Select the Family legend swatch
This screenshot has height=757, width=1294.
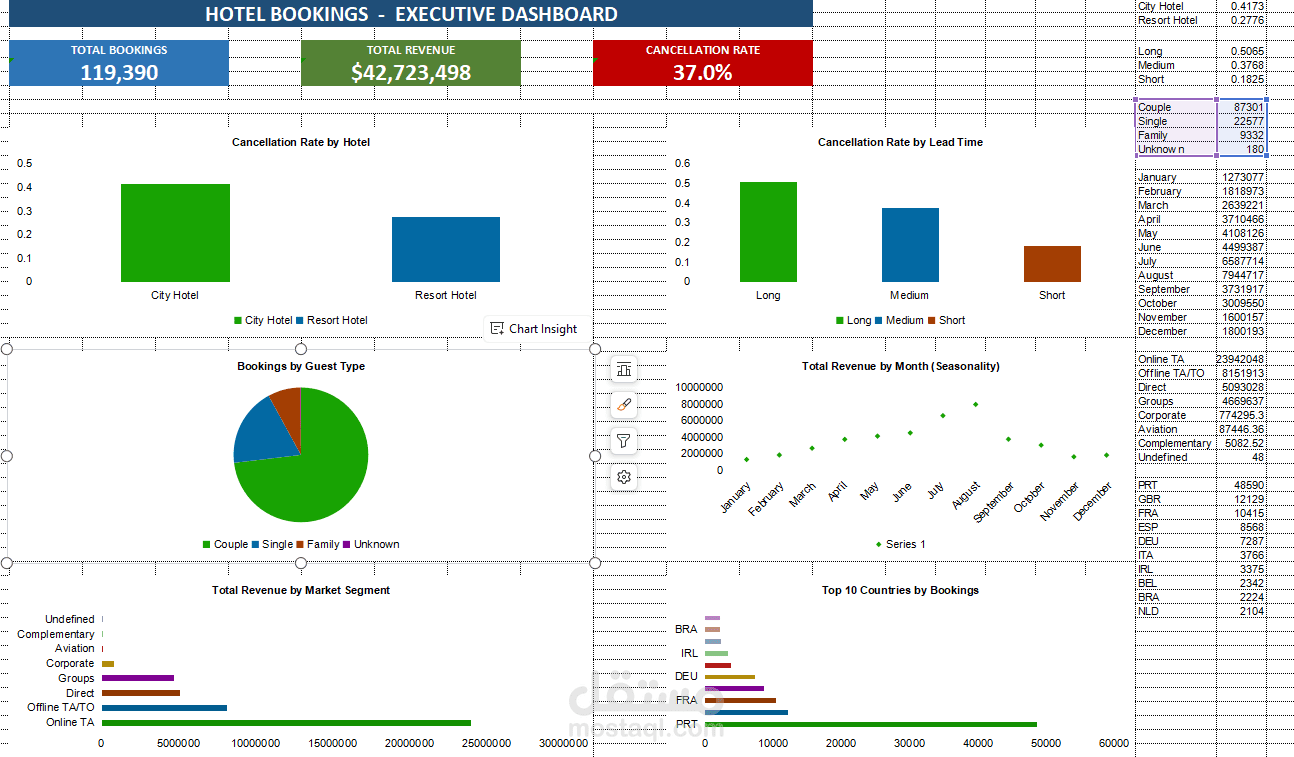pyautogui.click(x=300, y=545)
